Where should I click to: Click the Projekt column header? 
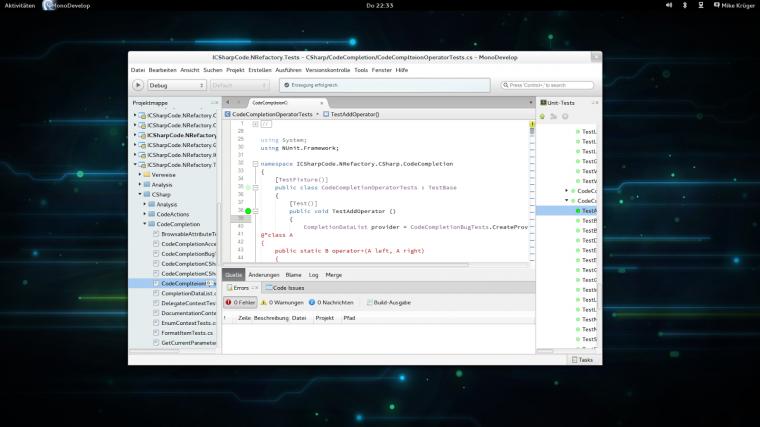[x=325, y=318]
